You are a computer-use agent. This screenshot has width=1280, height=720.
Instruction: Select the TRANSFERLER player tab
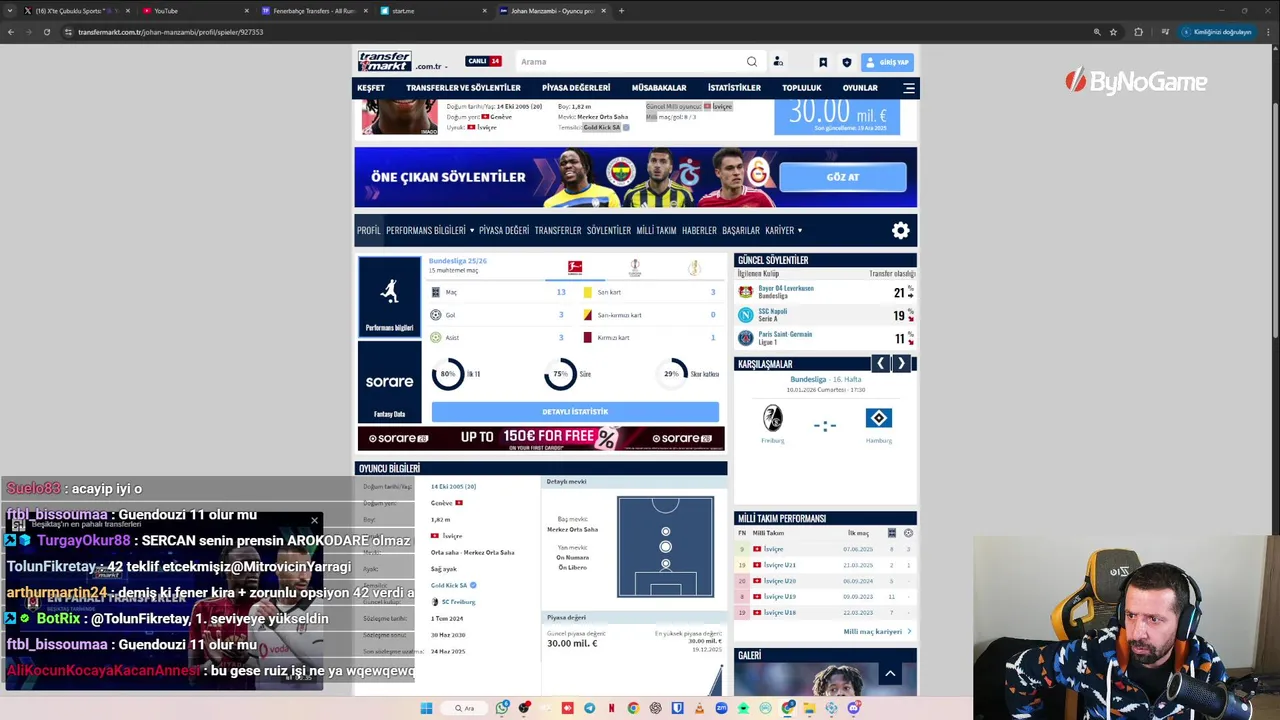[558, 230]
